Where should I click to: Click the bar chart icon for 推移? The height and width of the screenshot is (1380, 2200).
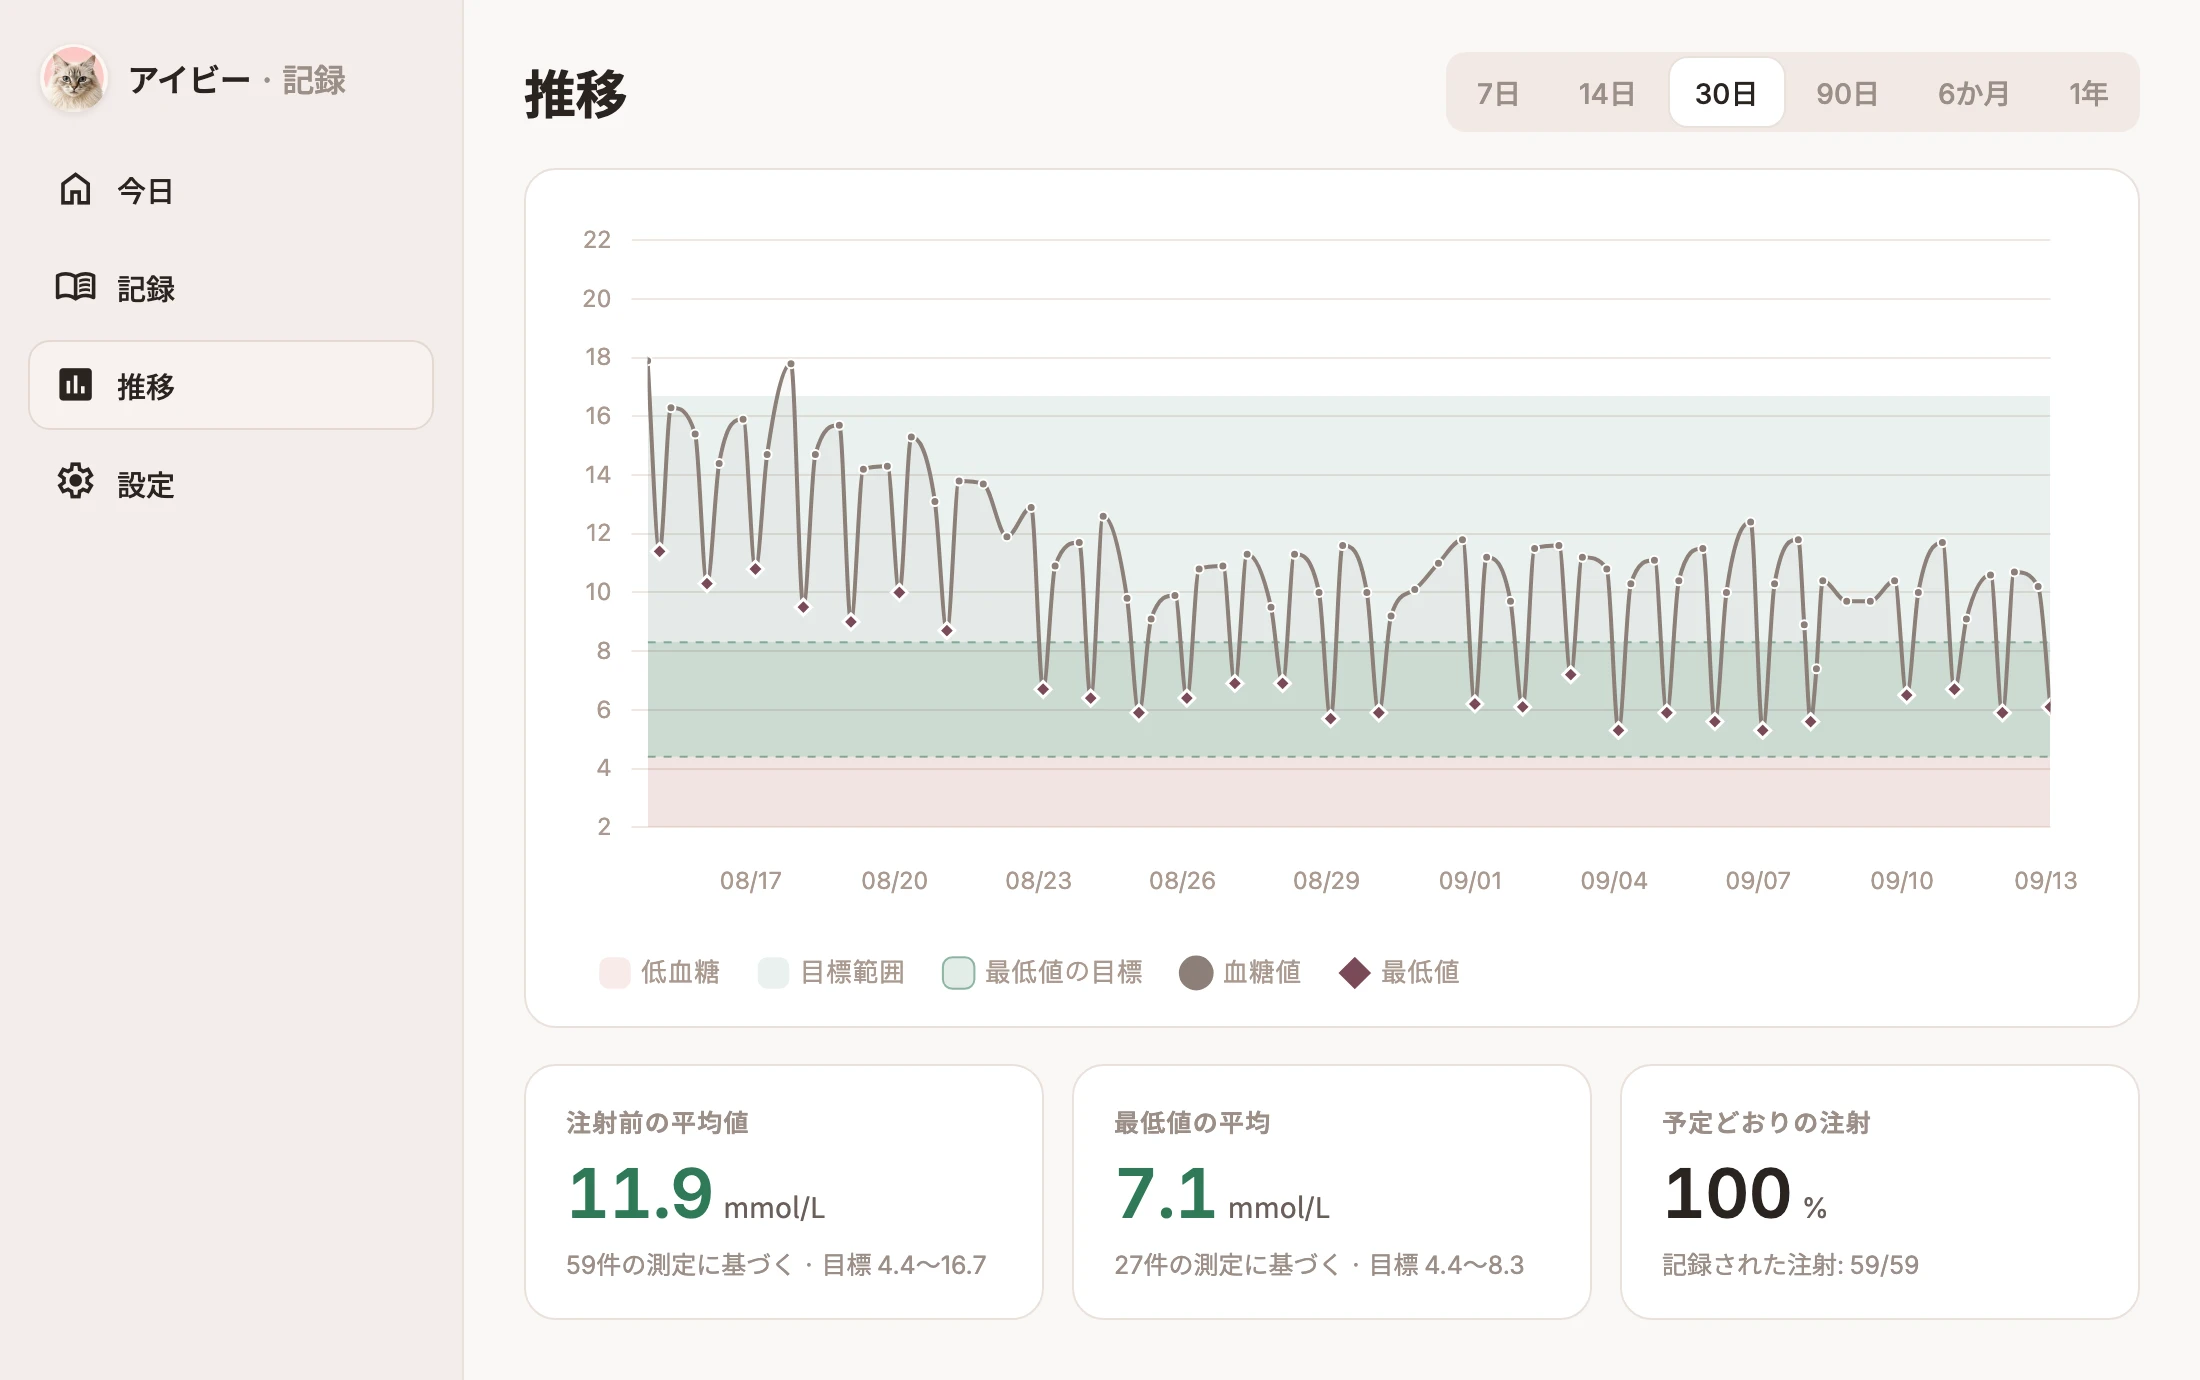(x=75, y=384)
